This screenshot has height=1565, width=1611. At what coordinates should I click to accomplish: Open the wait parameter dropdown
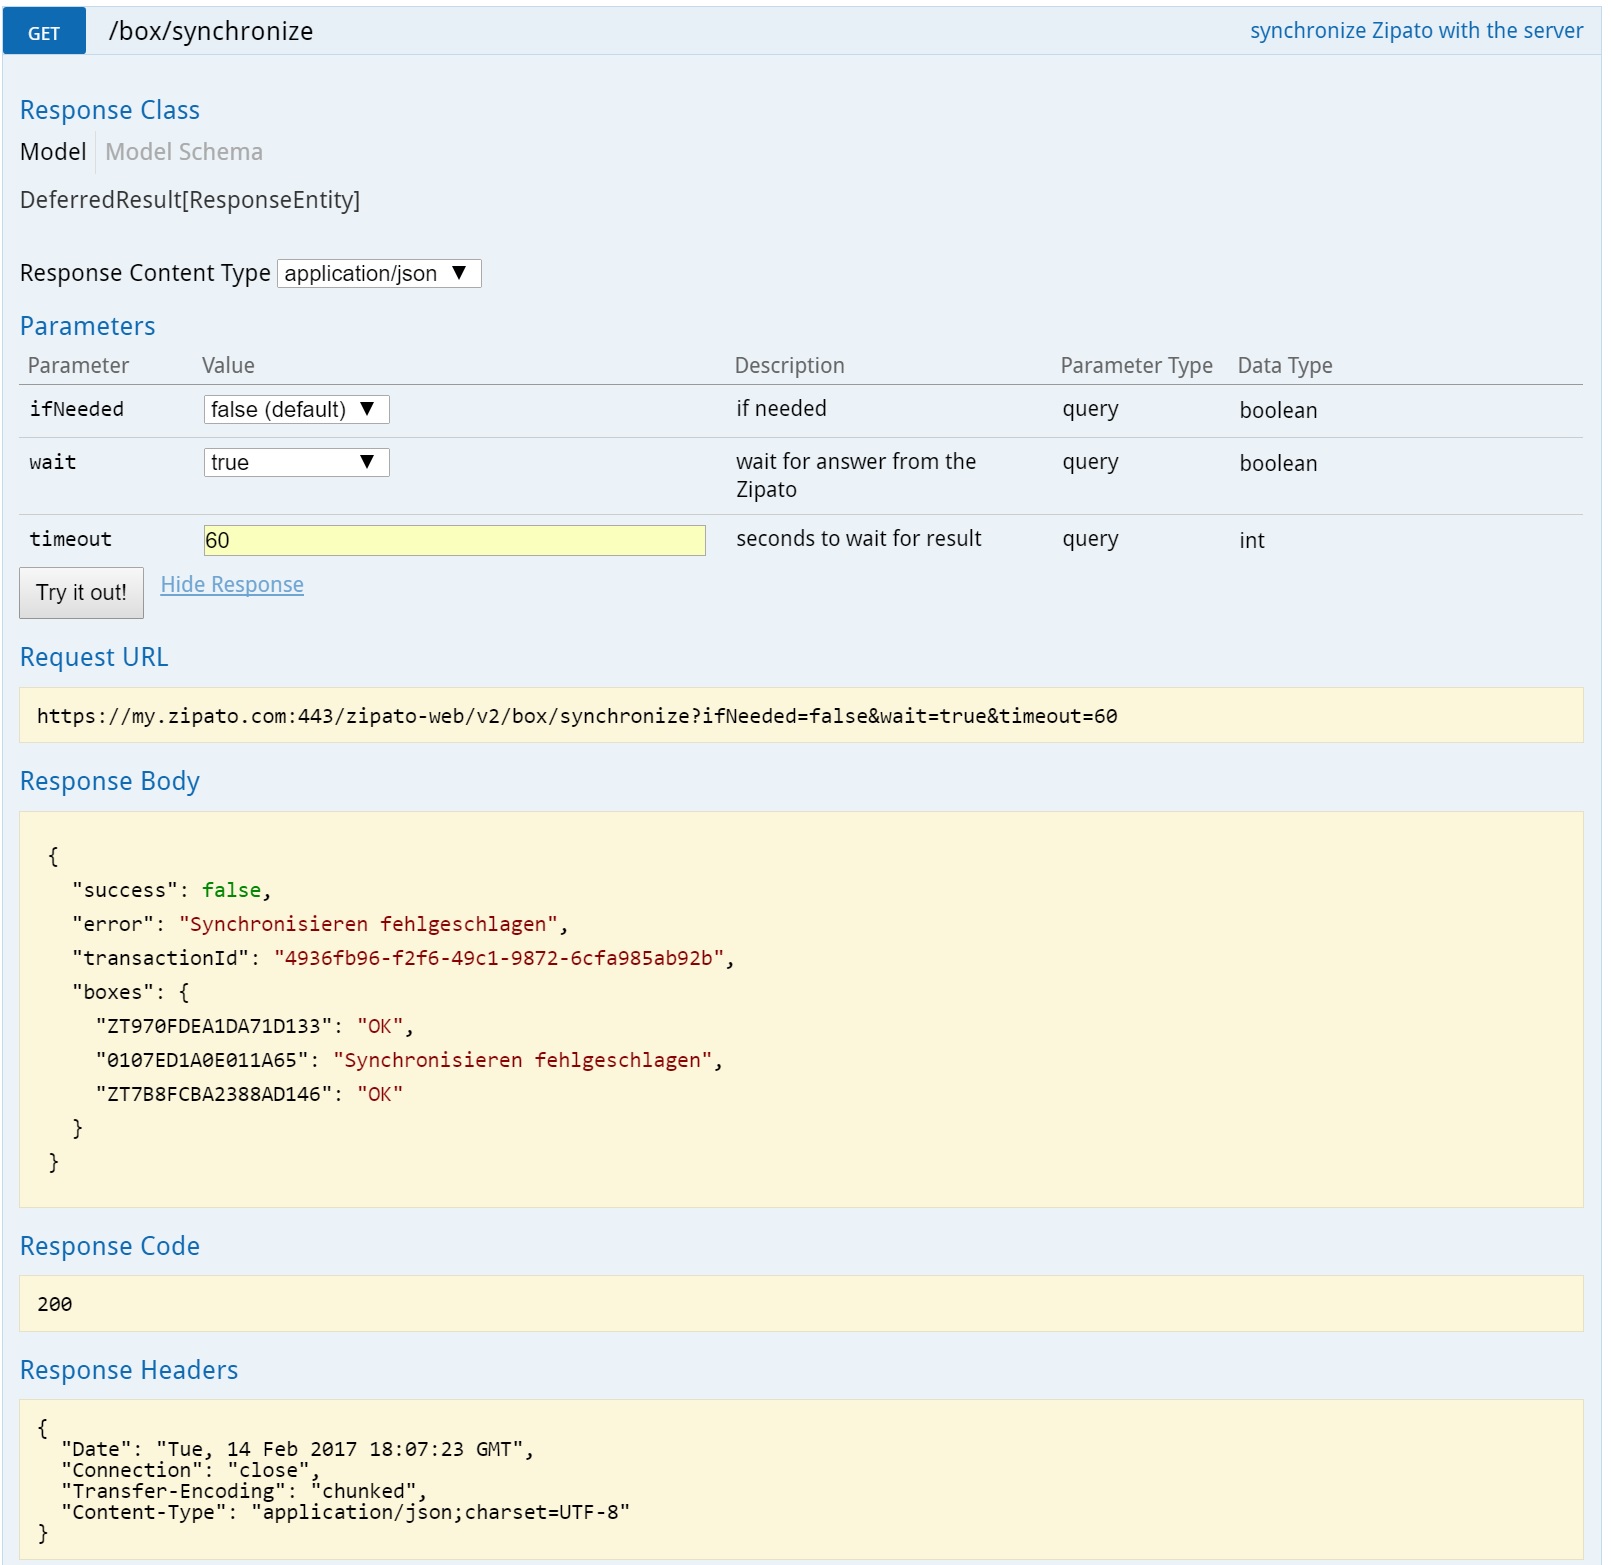click(x=296, y=462)
